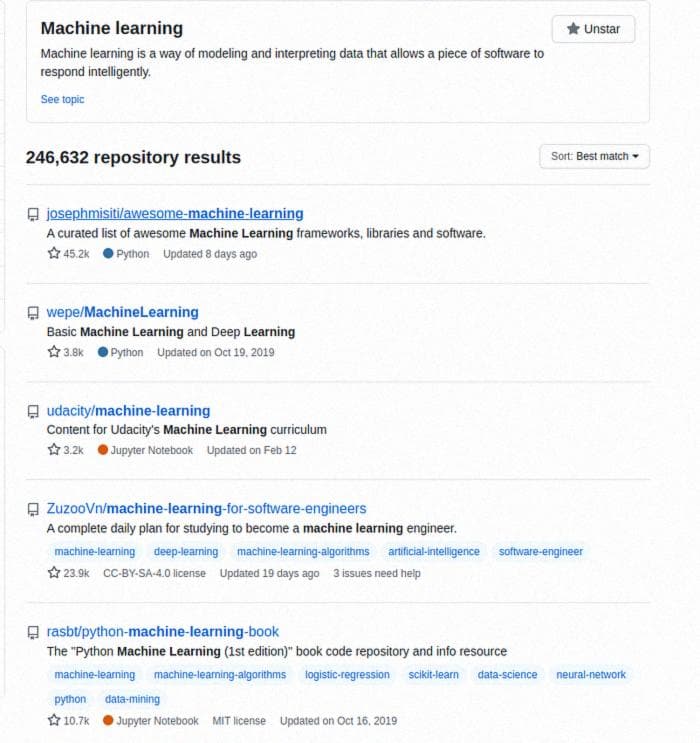Select the deep-learning topic tag
Viewport: 700px width, 743px height.
186,552
